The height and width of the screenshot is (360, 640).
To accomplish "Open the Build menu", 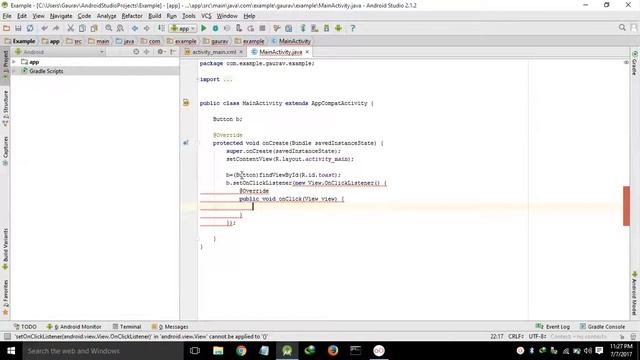I will (x=154, y=16).
